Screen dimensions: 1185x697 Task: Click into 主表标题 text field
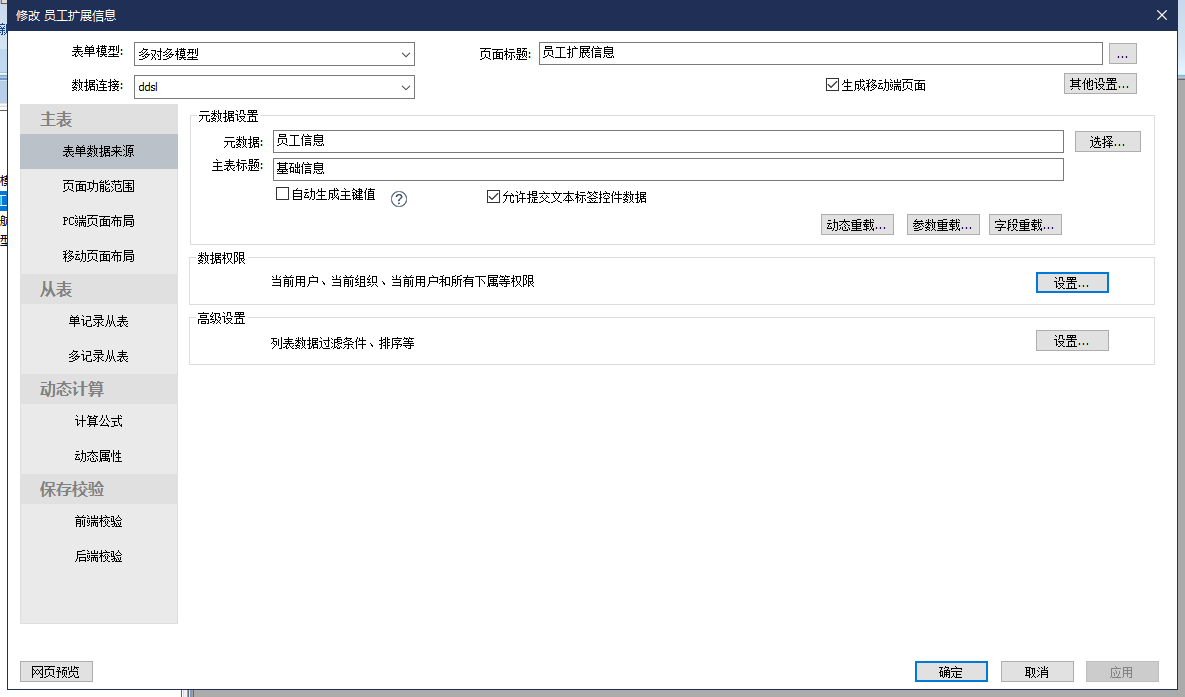[x=667, y=169]
